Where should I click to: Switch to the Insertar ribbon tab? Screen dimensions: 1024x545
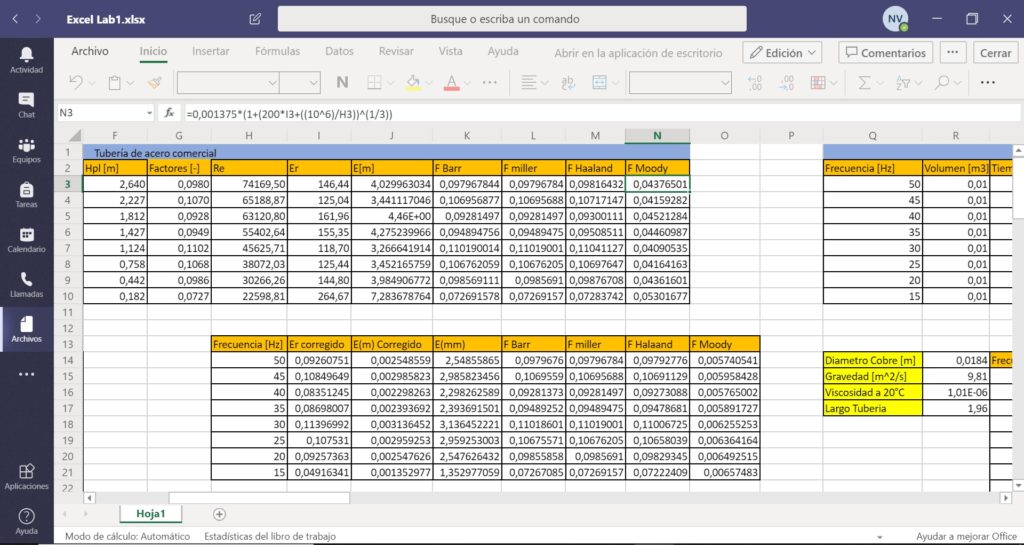(211, 52)
